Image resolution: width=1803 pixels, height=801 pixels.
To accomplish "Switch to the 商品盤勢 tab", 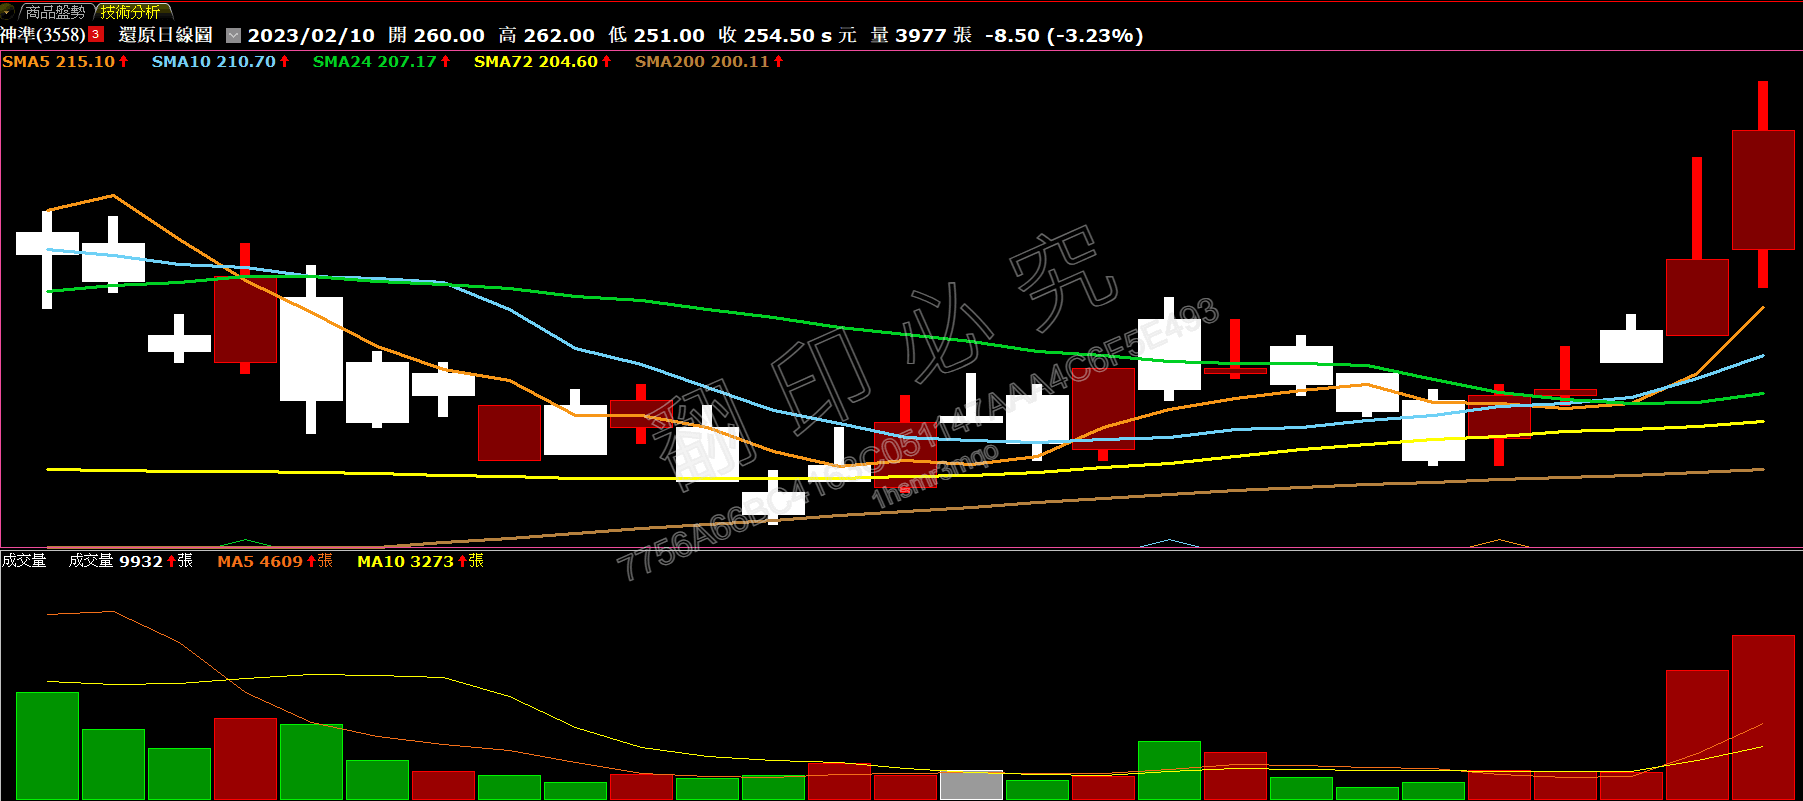I will [55, 12].
